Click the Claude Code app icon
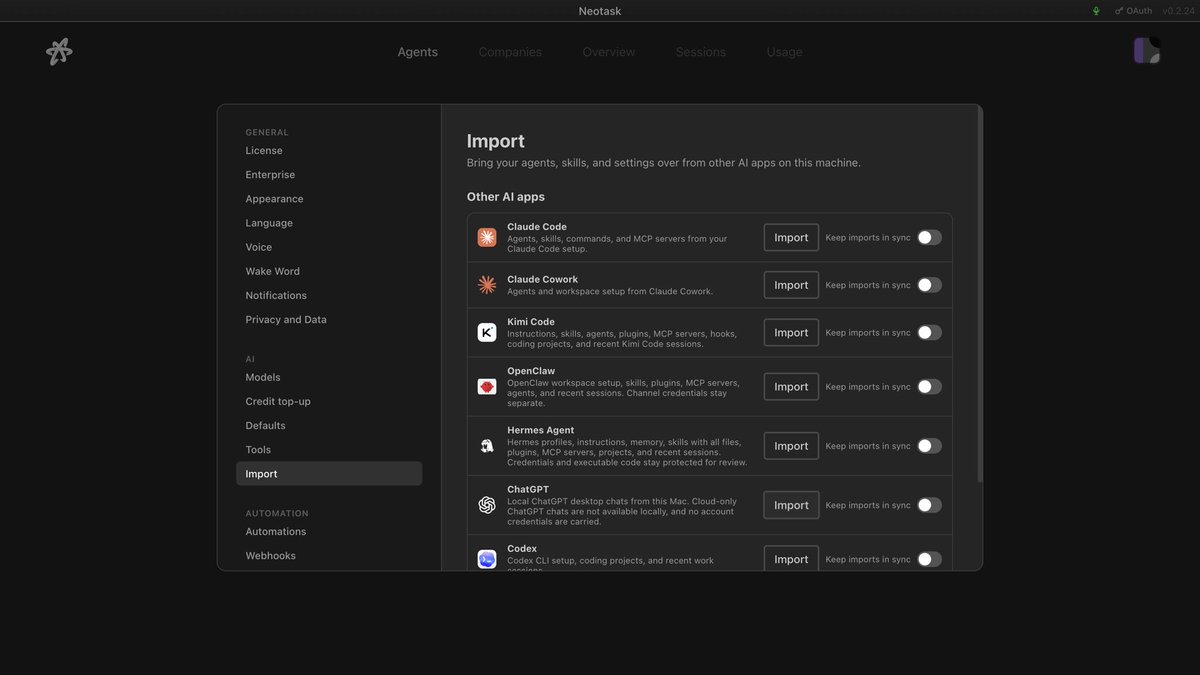The image size is (1200, 675). point(487,237)
